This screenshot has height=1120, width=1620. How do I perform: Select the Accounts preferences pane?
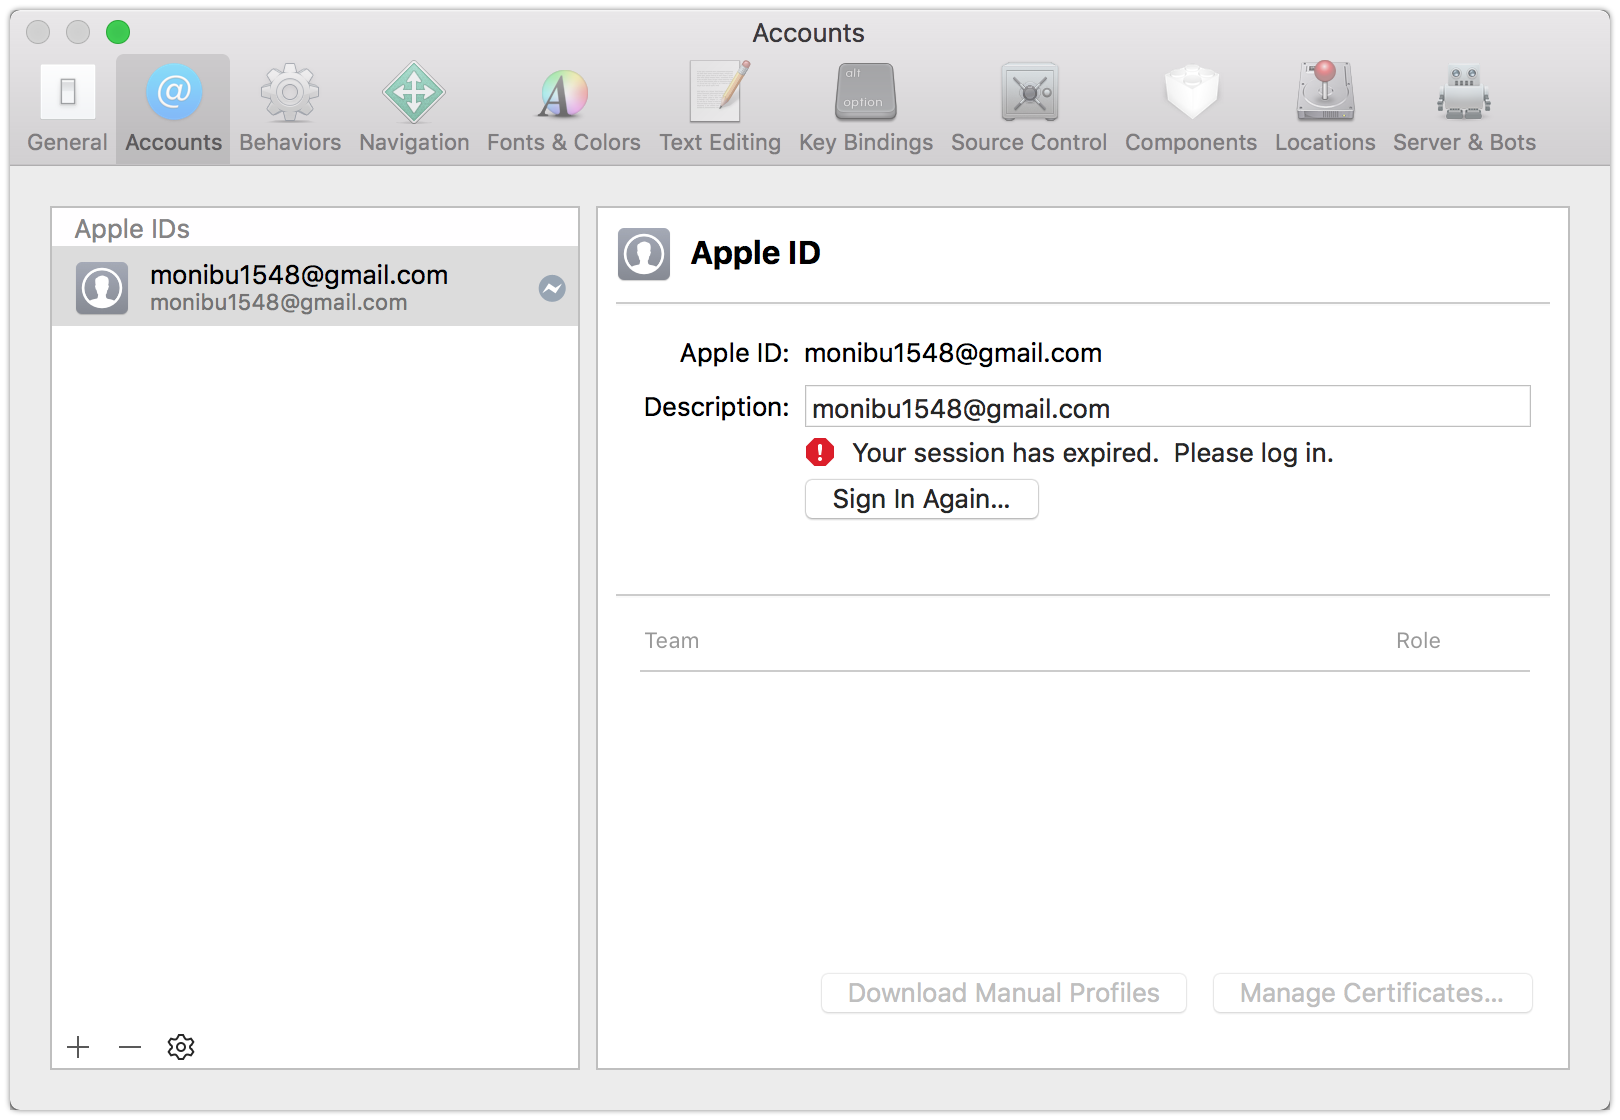tap(173, 109)
